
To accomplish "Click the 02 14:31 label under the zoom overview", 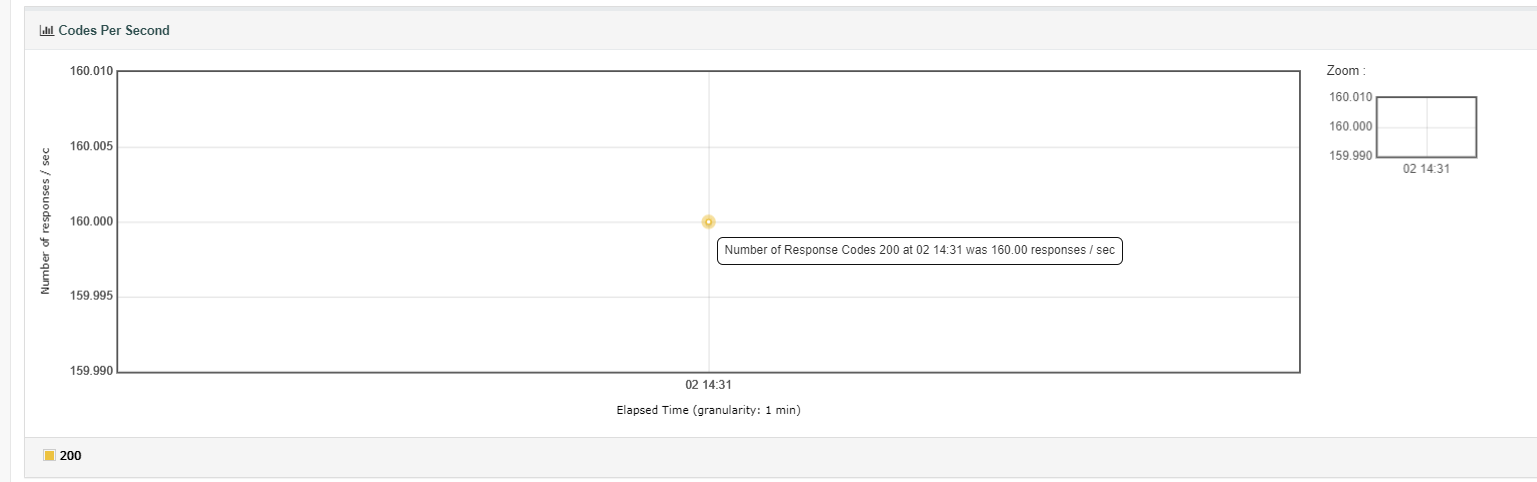I will (1427, 169).
